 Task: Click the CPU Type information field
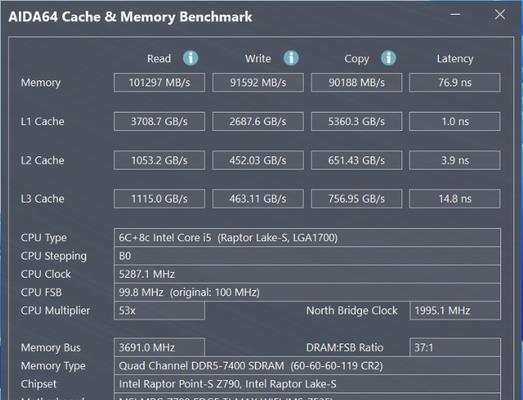(x=307, y=238)
